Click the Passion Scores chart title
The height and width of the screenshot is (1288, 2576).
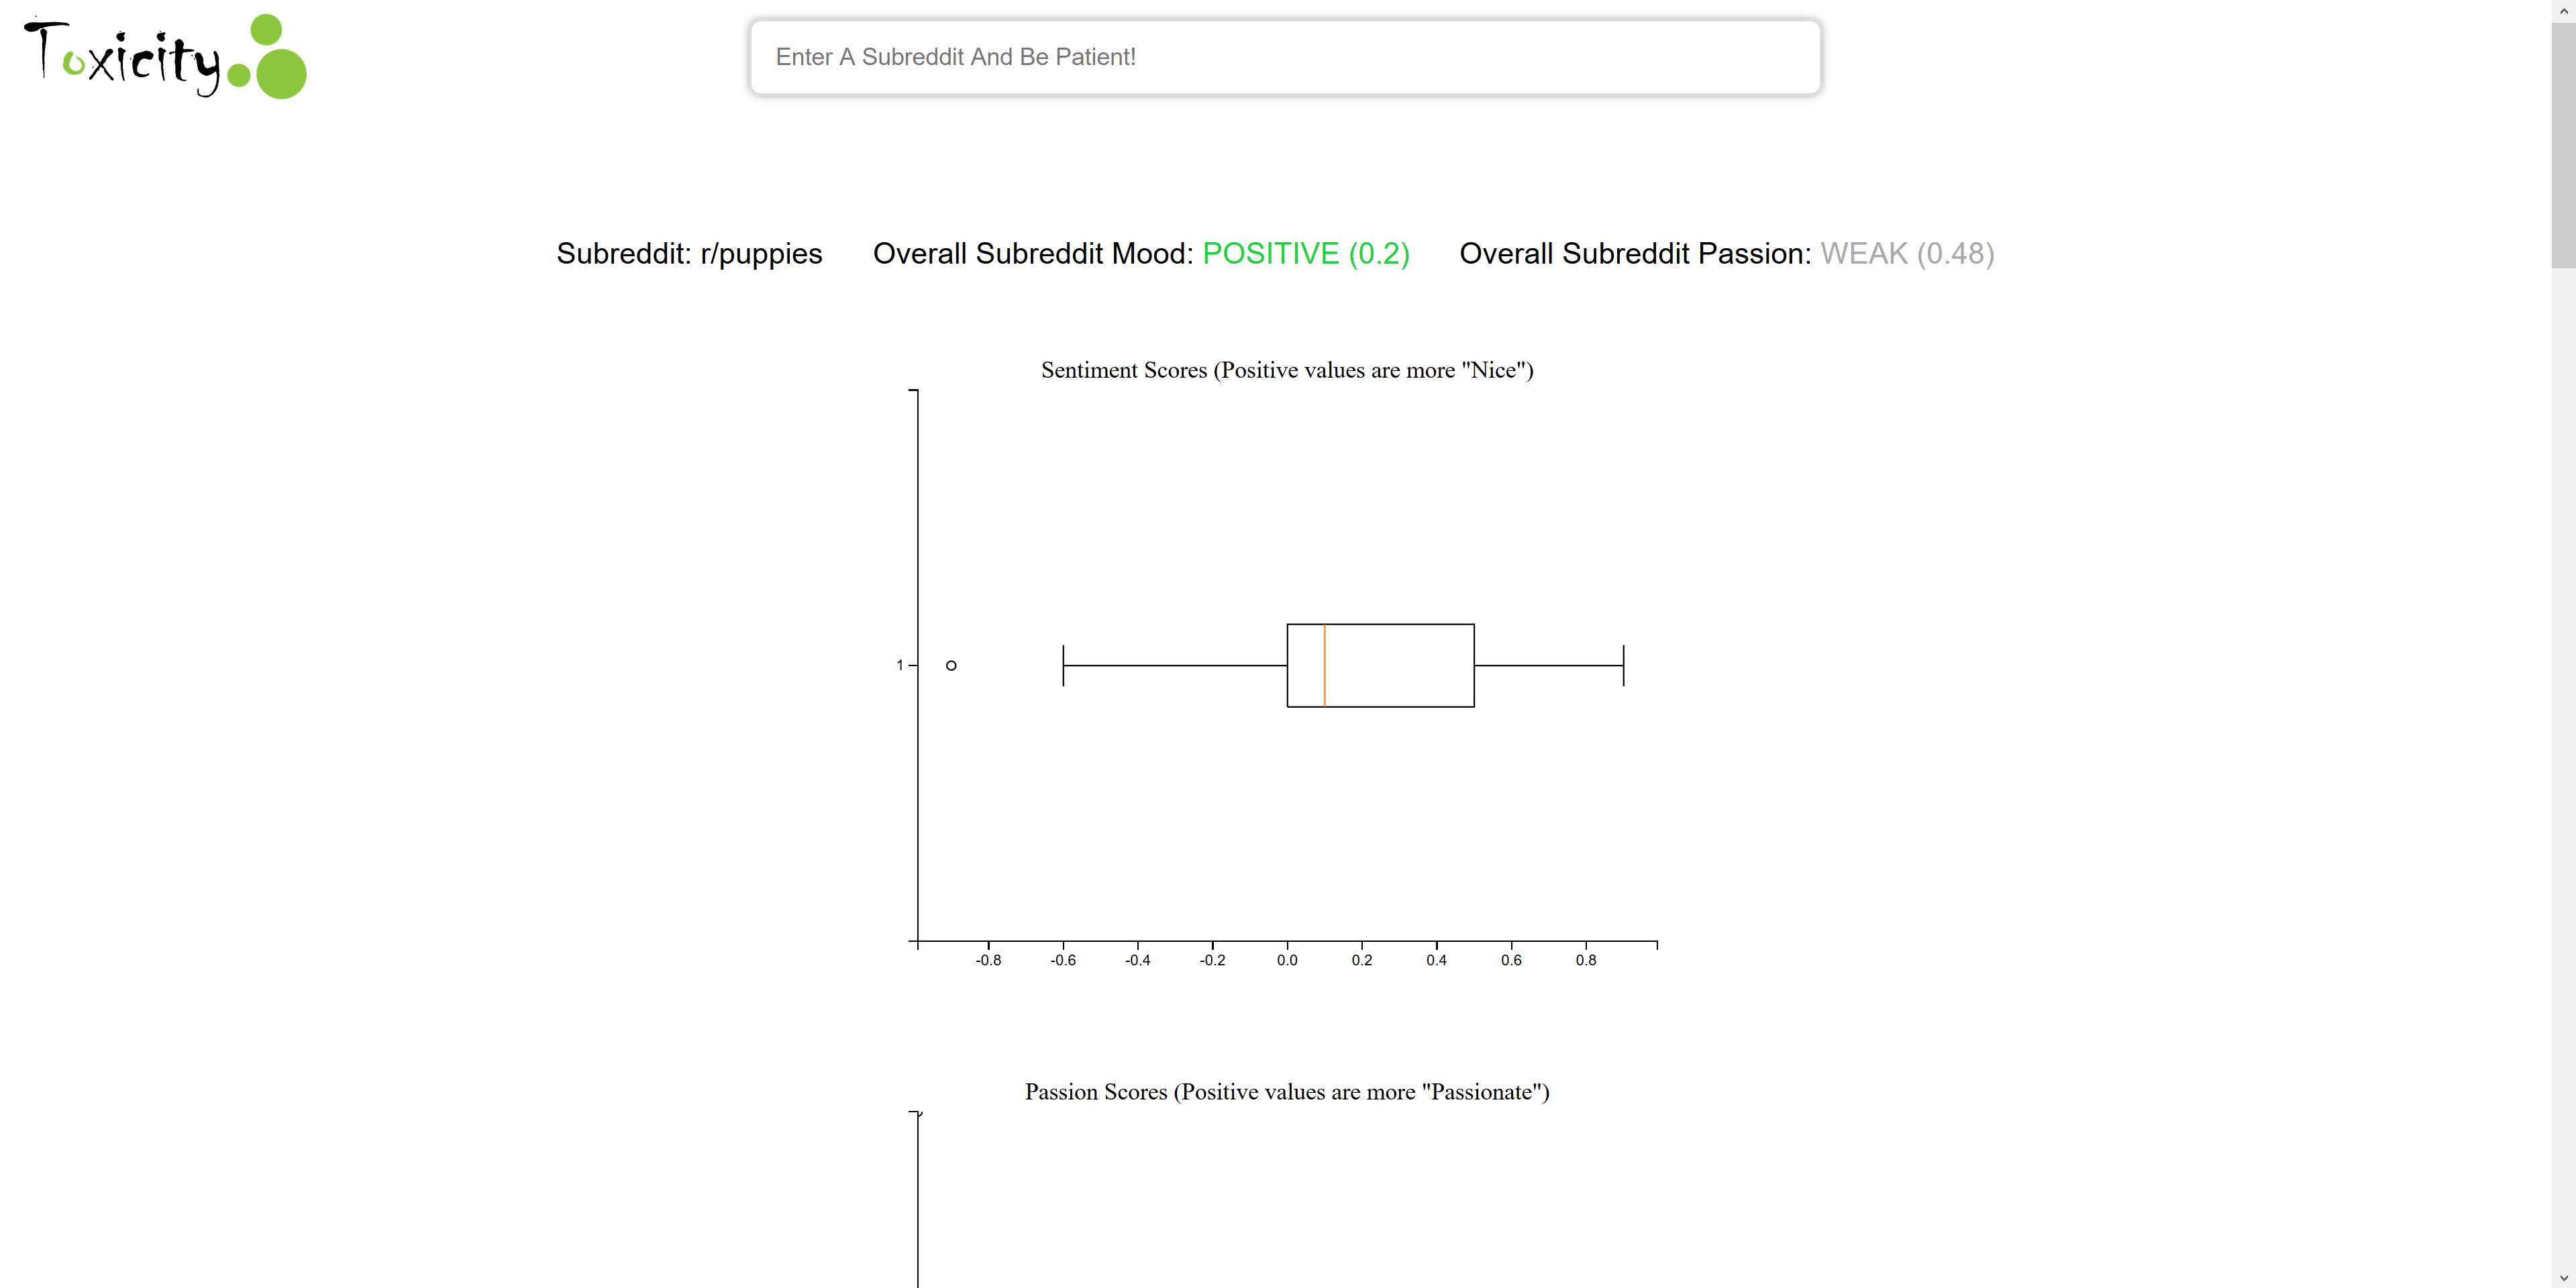[1287, 1092]
